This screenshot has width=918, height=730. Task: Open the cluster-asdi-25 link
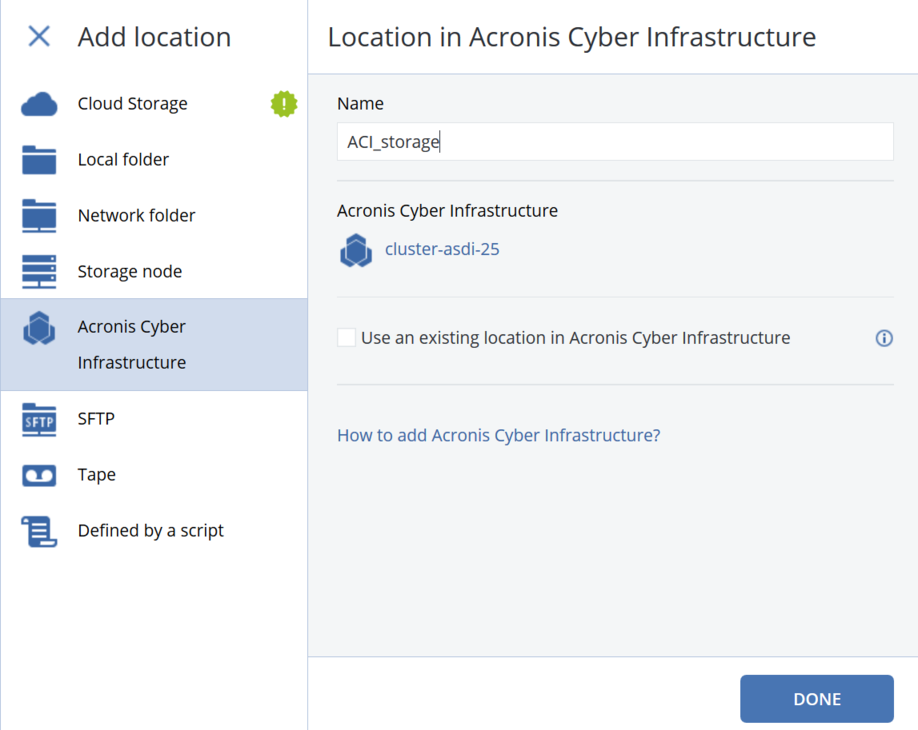pyautogui.click(x=442, y=249)
